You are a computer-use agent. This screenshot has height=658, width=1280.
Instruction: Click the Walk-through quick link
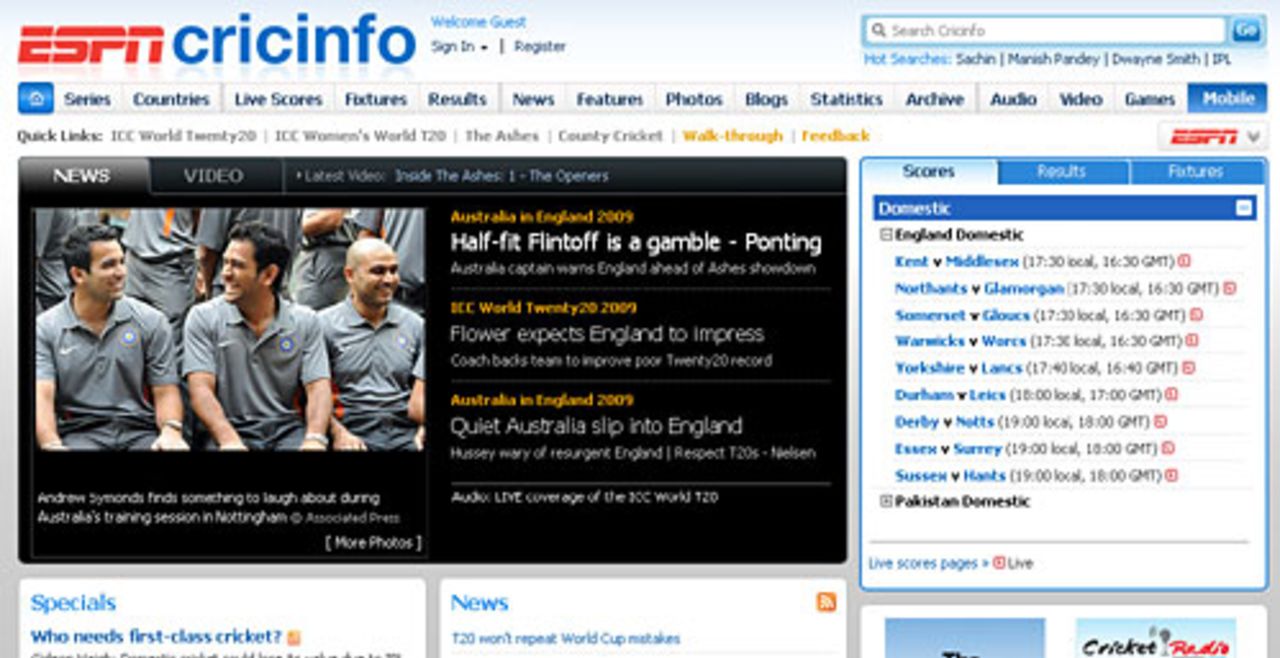pyautogui.click(x=733, y=136)
